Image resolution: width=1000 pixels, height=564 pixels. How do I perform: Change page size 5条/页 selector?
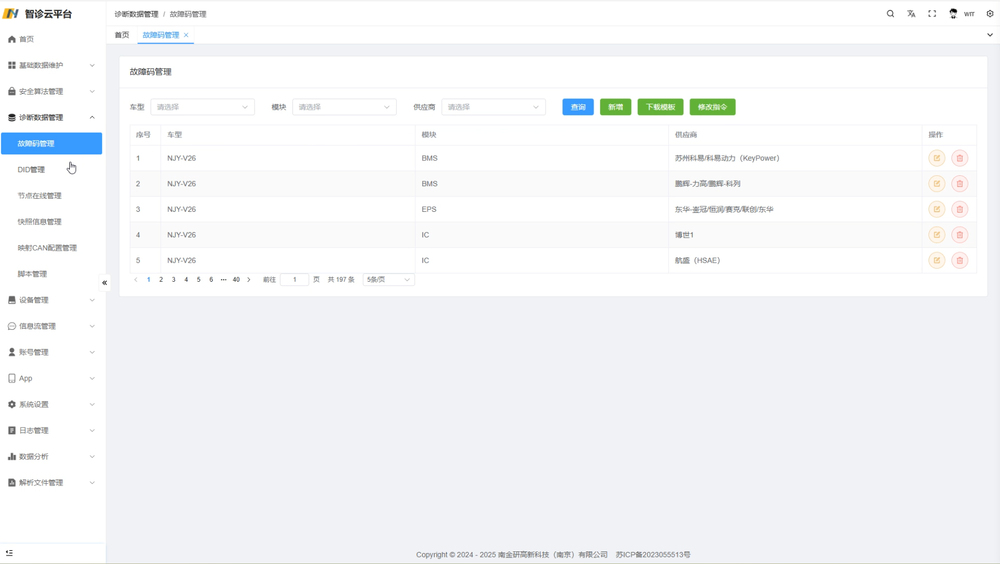tap(388, 280)
